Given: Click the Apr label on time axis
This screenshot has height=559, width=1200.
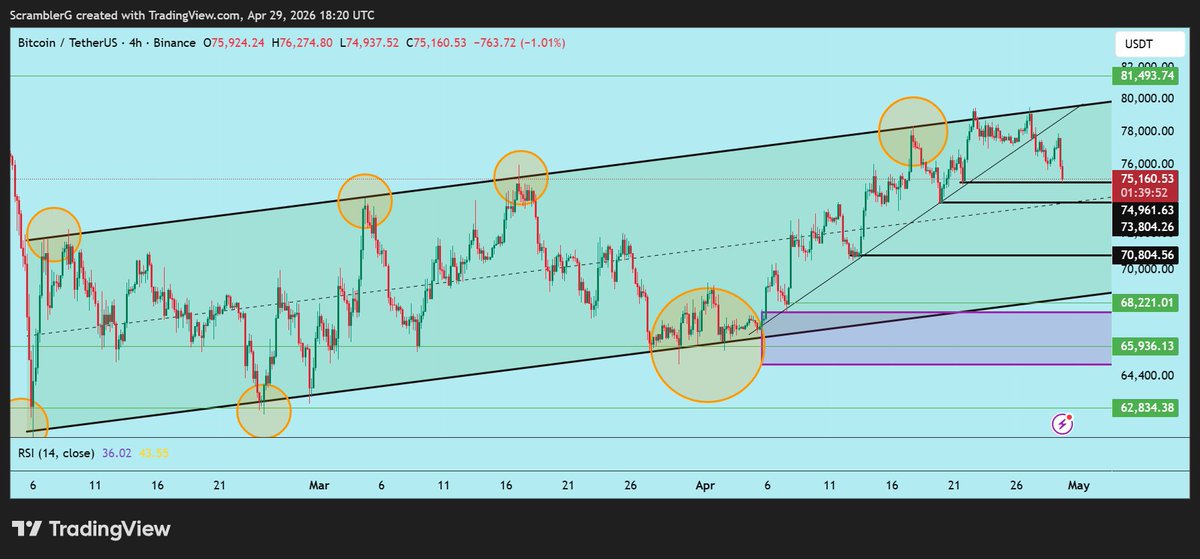Looking at the screenshot, I should 705,485.
